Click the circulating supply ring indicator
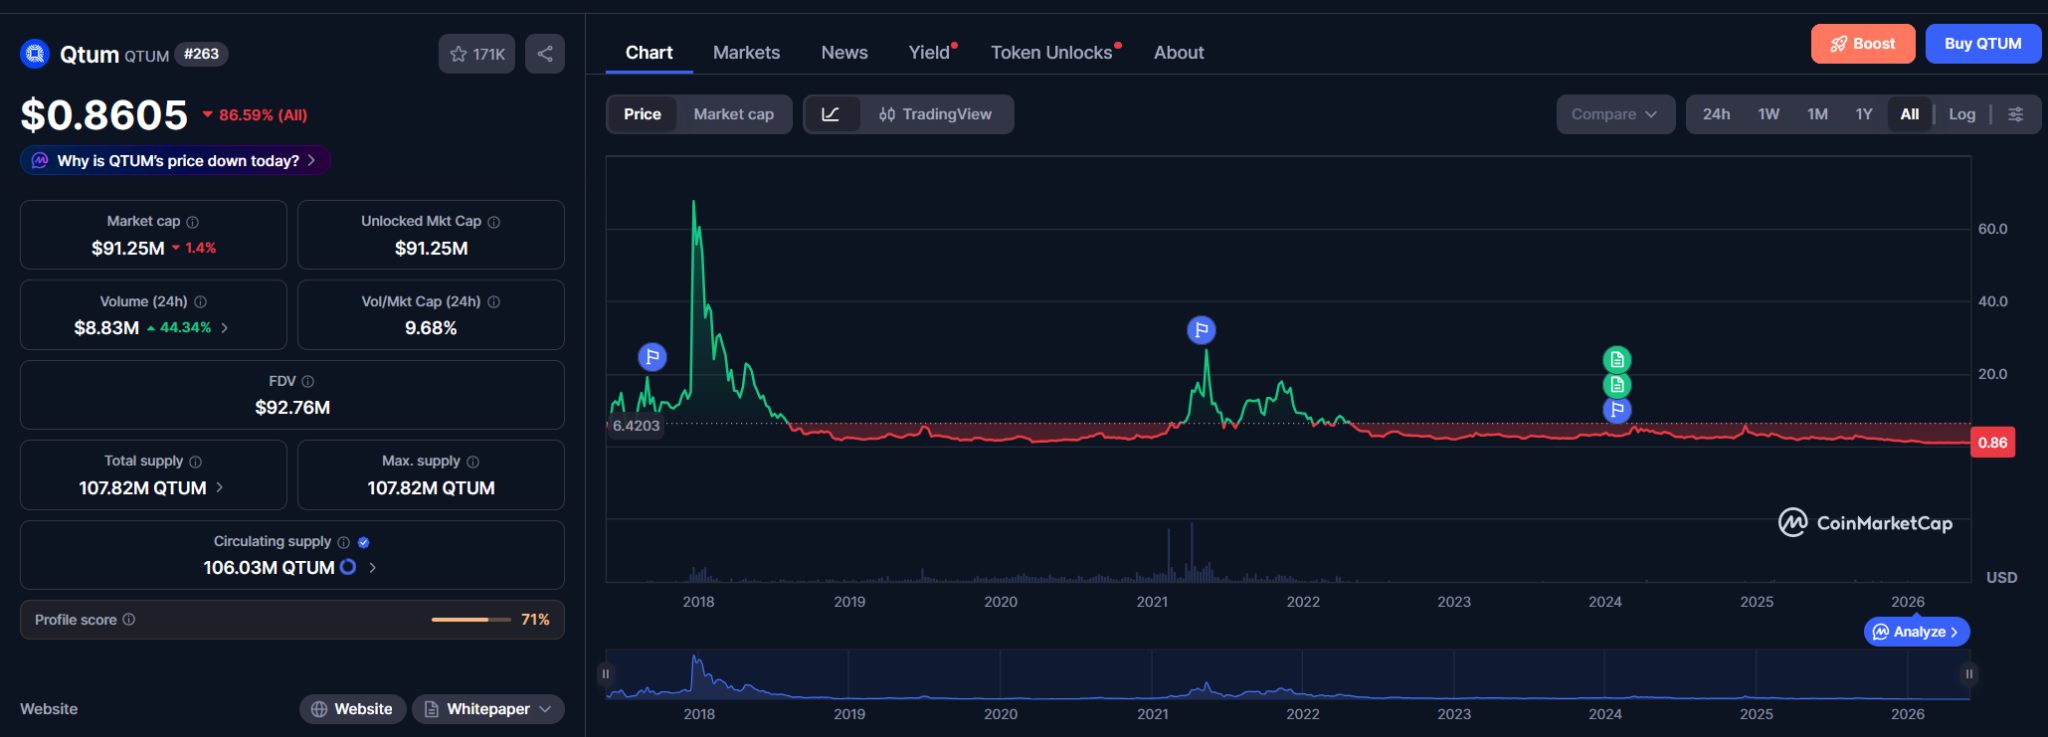The width and height of the screenshot is (2048, 737). 348,567
